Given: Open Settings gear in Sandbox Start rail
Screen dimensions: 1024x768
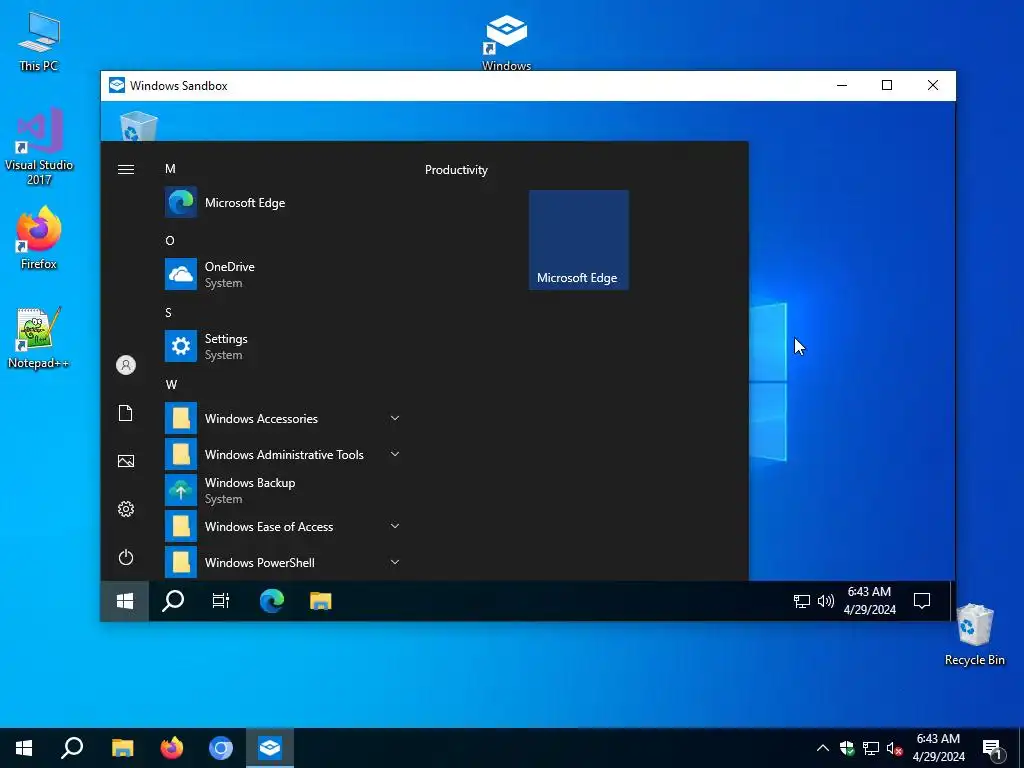Looking at the screenshot, I should [126, 509].
